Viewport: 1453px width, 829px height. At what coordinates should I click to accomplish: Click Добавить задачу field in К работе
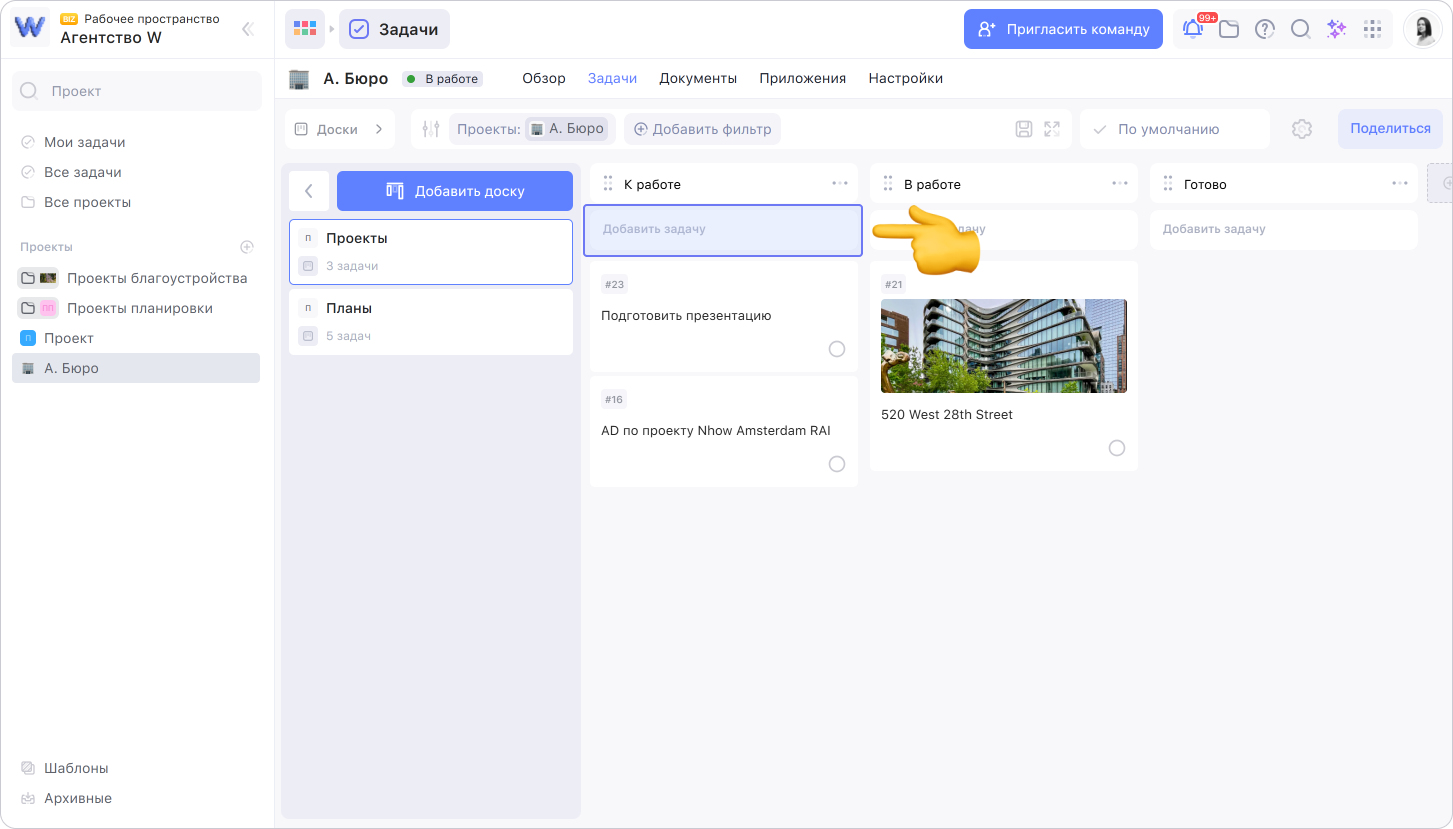[723, 230]
